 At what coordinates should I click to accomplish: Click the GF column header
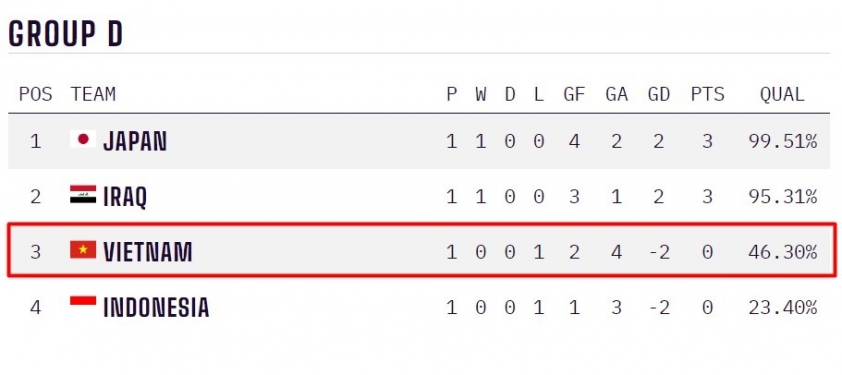574,95
